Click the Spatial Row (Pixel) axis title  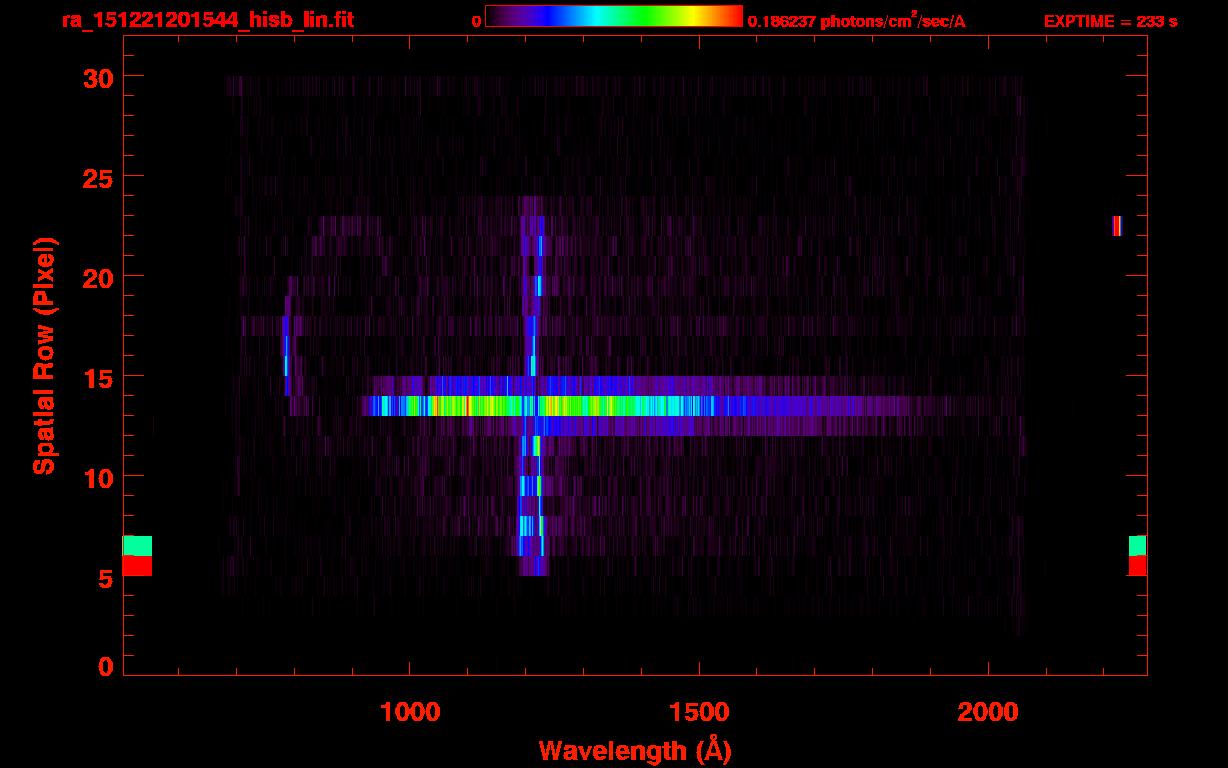44,355
